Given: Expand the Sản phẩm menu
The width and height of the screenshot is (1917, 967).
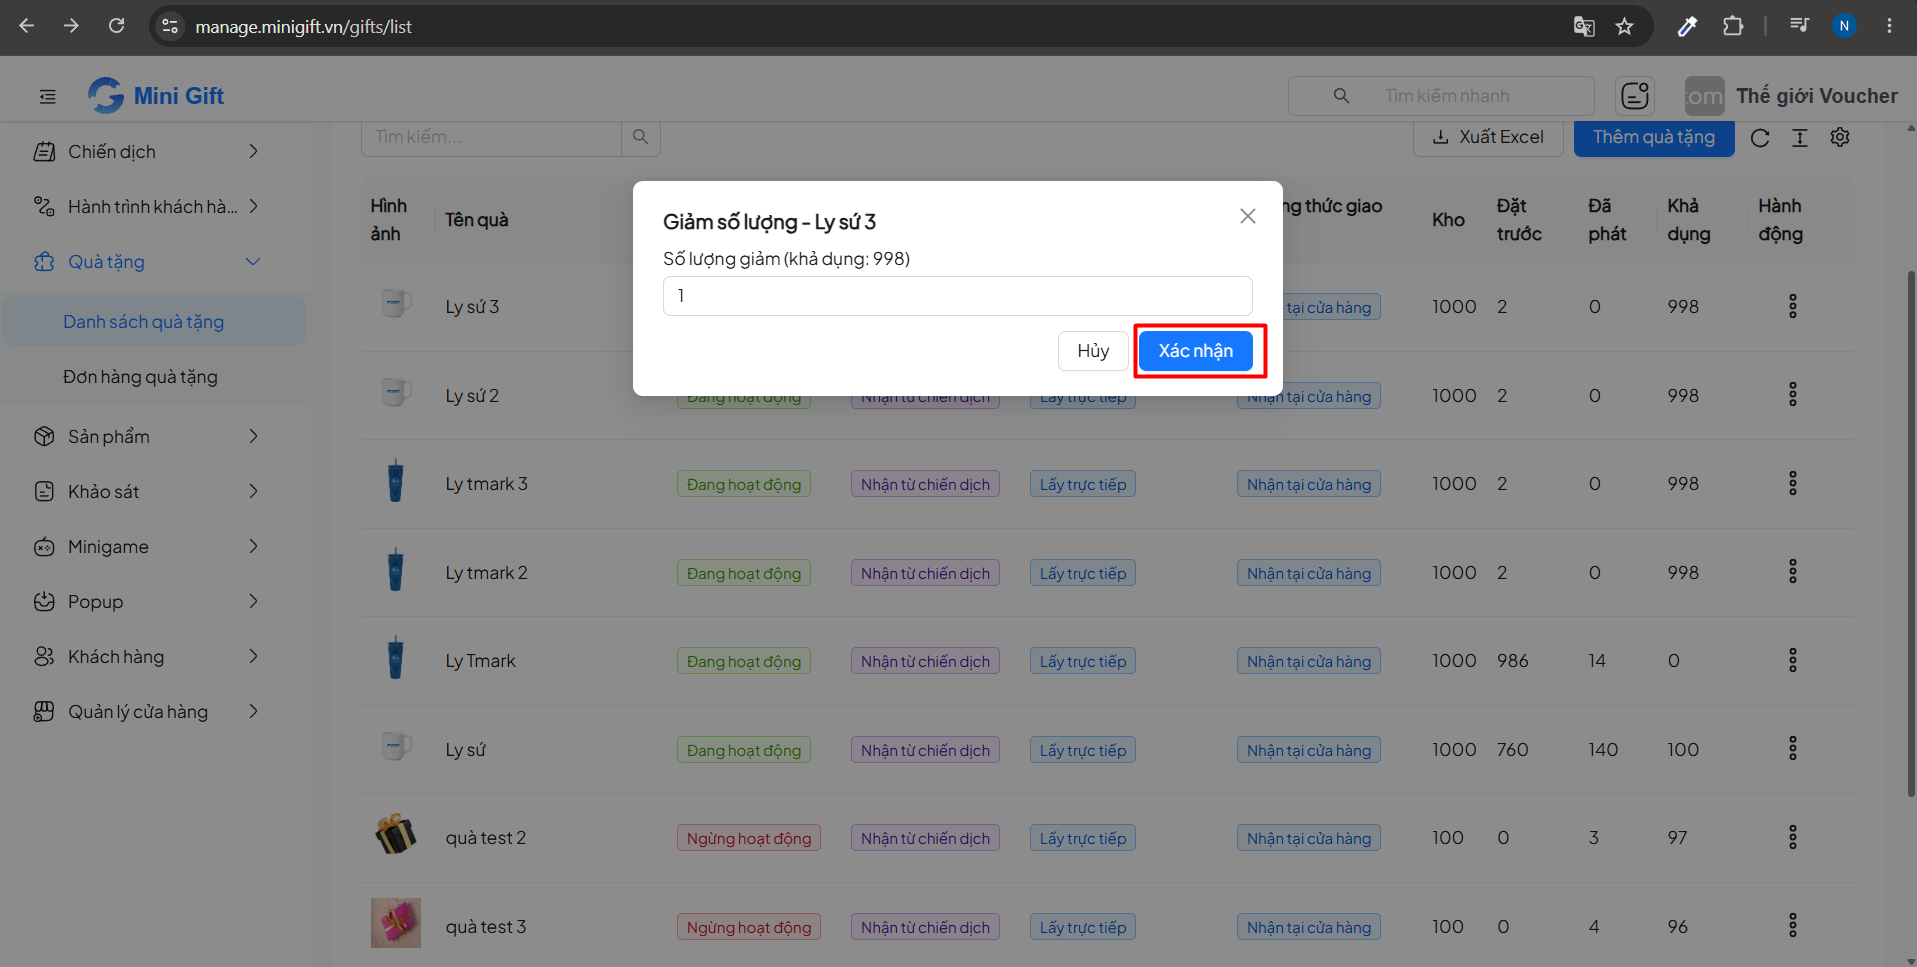Looking at the screenshot, I should pos(148,437).
